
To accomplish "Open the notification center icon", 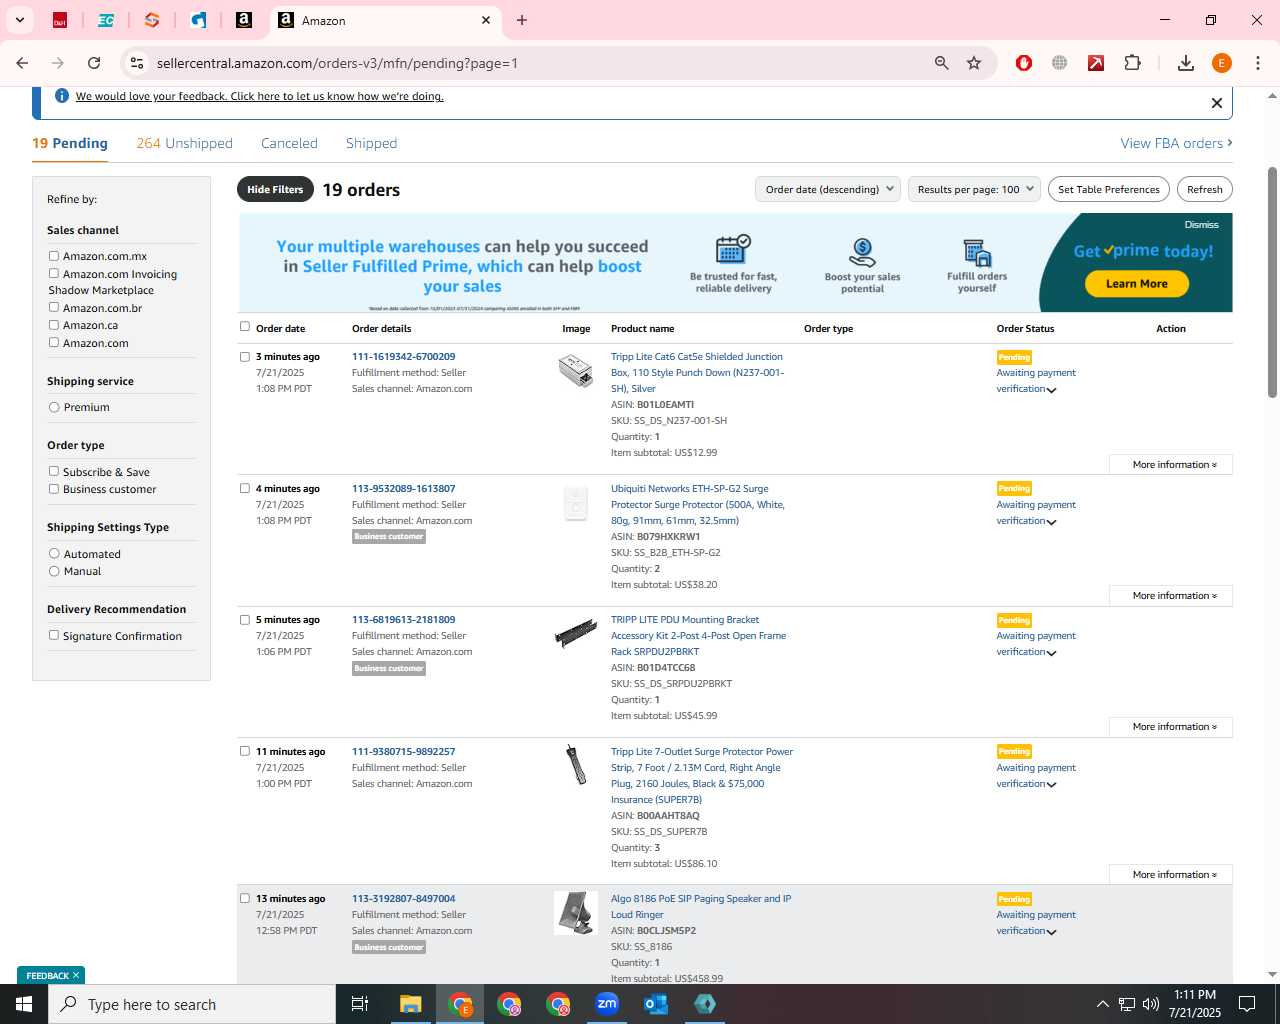I will (x=1247, y=1004).
